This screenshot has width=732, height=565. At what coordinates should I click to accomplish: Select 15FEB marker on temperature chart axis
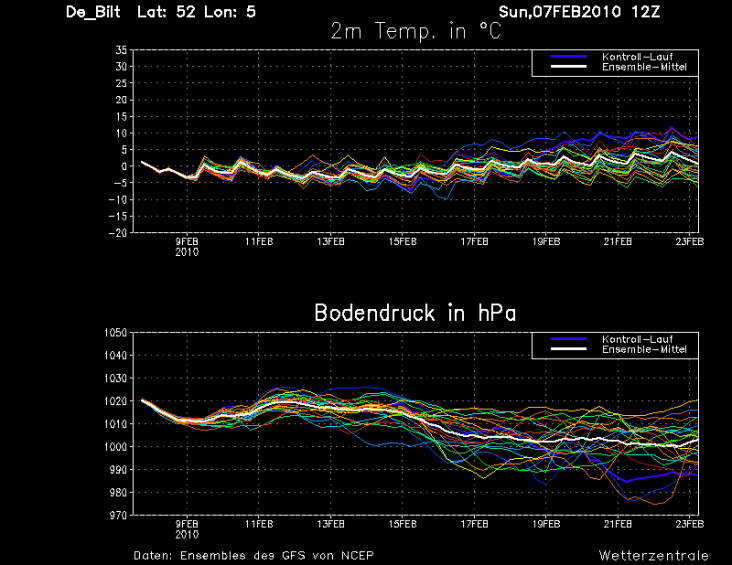tap(403, 241)
